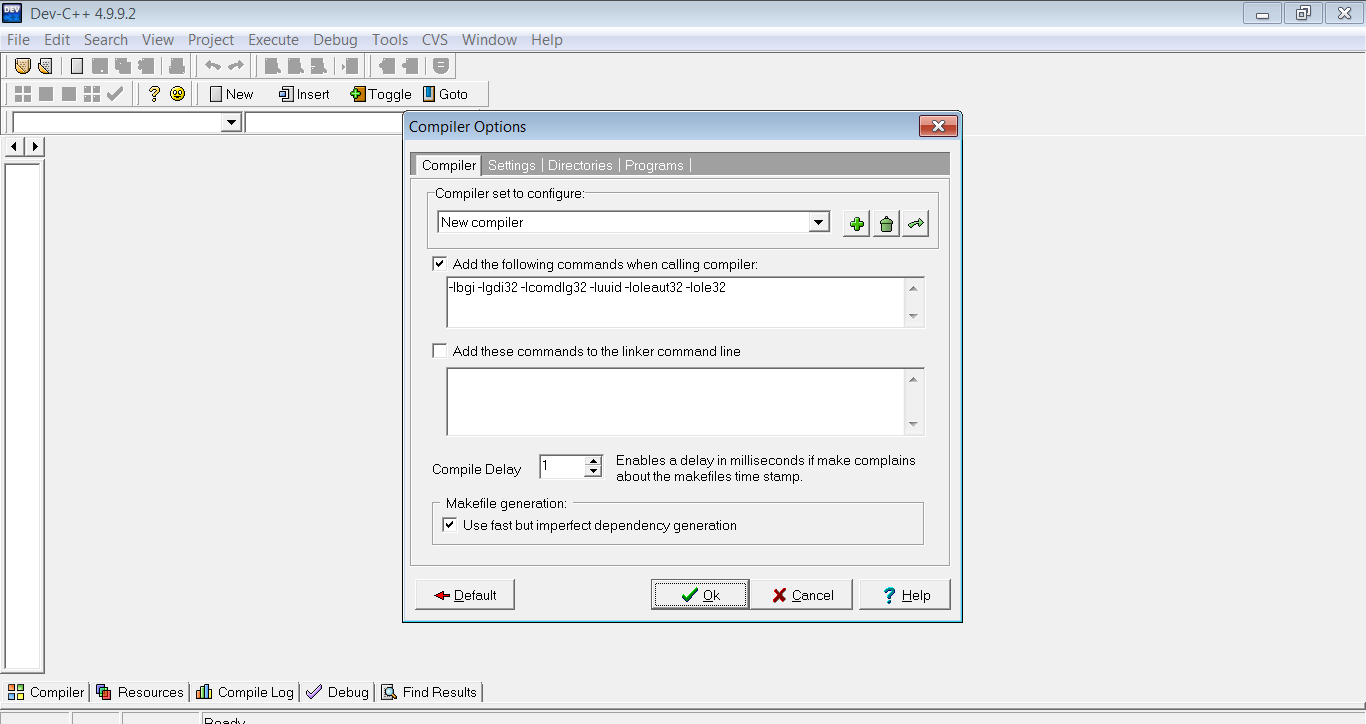Open the Tools menu
Image resolution: width=1366 pixels, height=724 pixels.
point(390,40)
